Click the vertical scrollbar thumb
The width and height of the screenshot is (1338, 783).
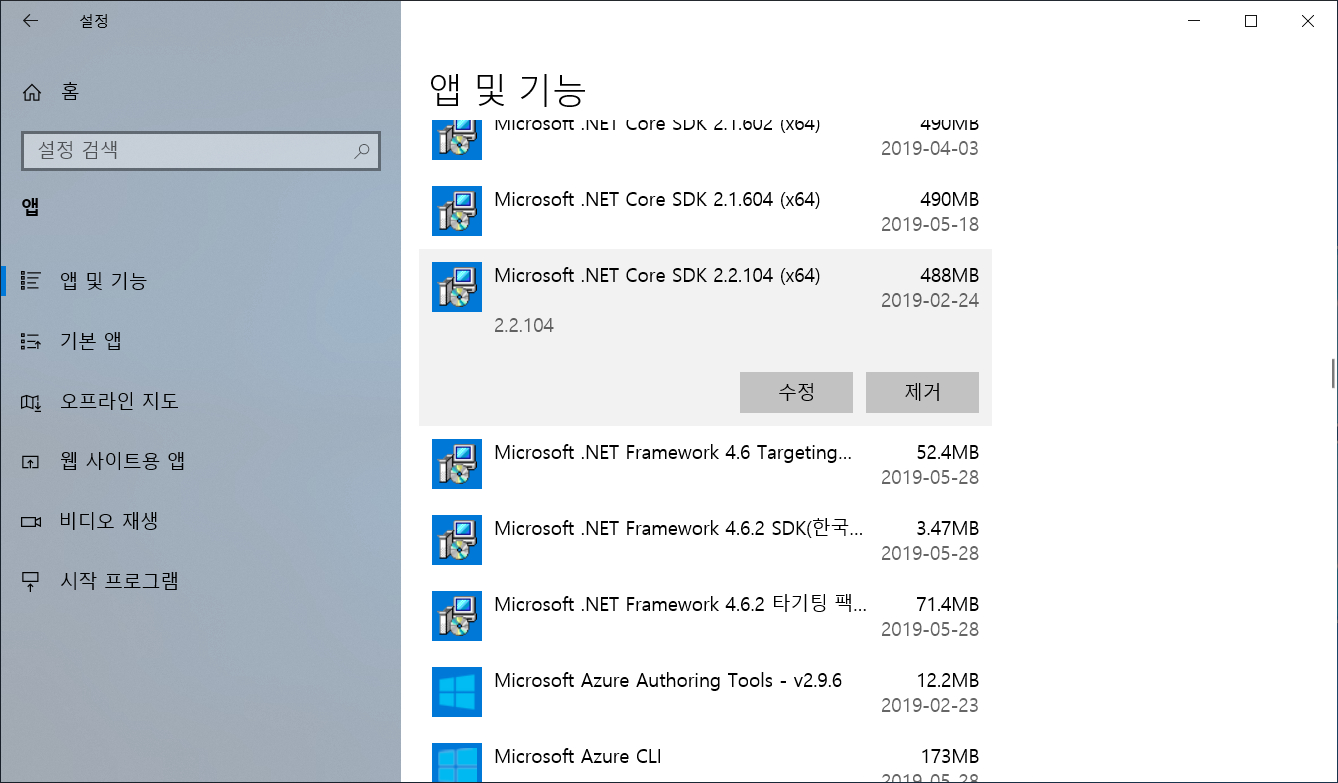[1333, 372]
